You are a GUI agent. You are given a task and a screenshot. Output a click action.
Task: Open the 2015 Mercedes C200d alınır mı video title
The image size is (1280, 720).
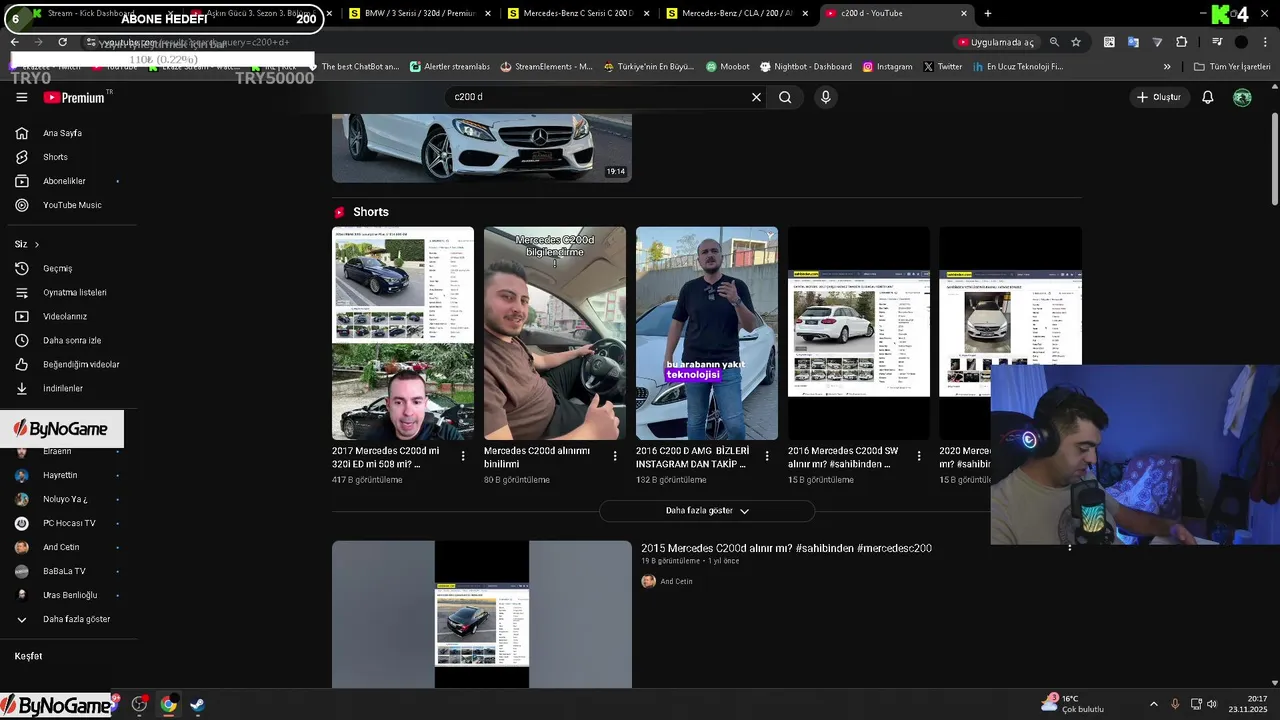[x=786, y=548]
